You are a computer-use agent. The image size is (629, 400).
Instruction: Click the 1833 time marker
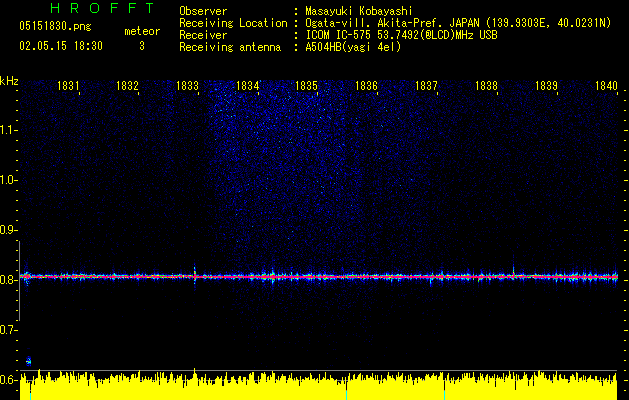tap(187, 86)
